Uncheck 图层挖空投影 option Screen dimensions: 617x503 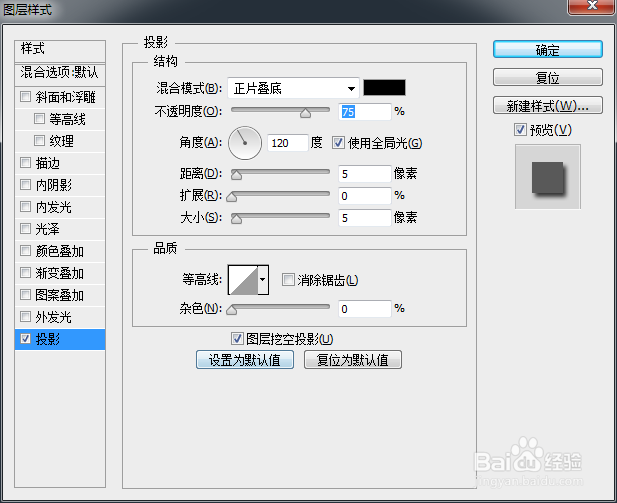click(237, 338)
